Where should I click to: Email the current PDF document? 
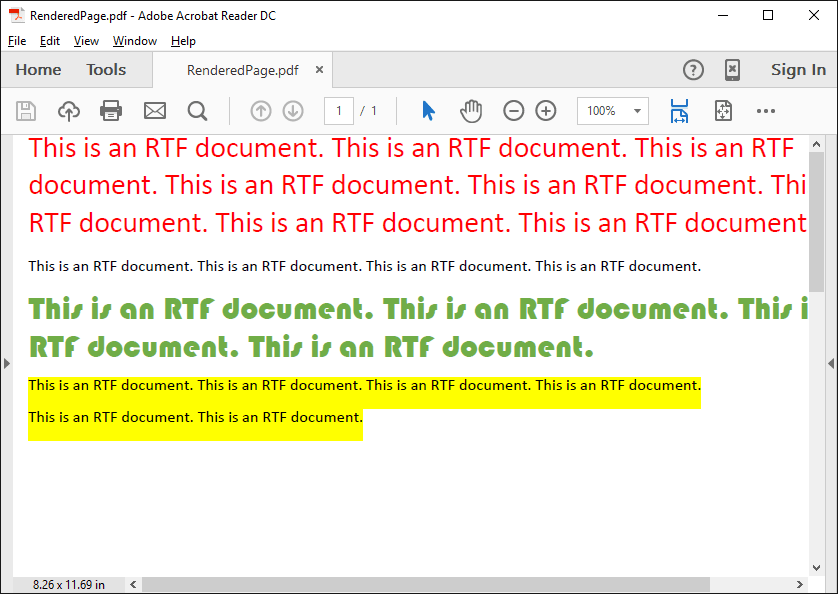pos(154,111)
